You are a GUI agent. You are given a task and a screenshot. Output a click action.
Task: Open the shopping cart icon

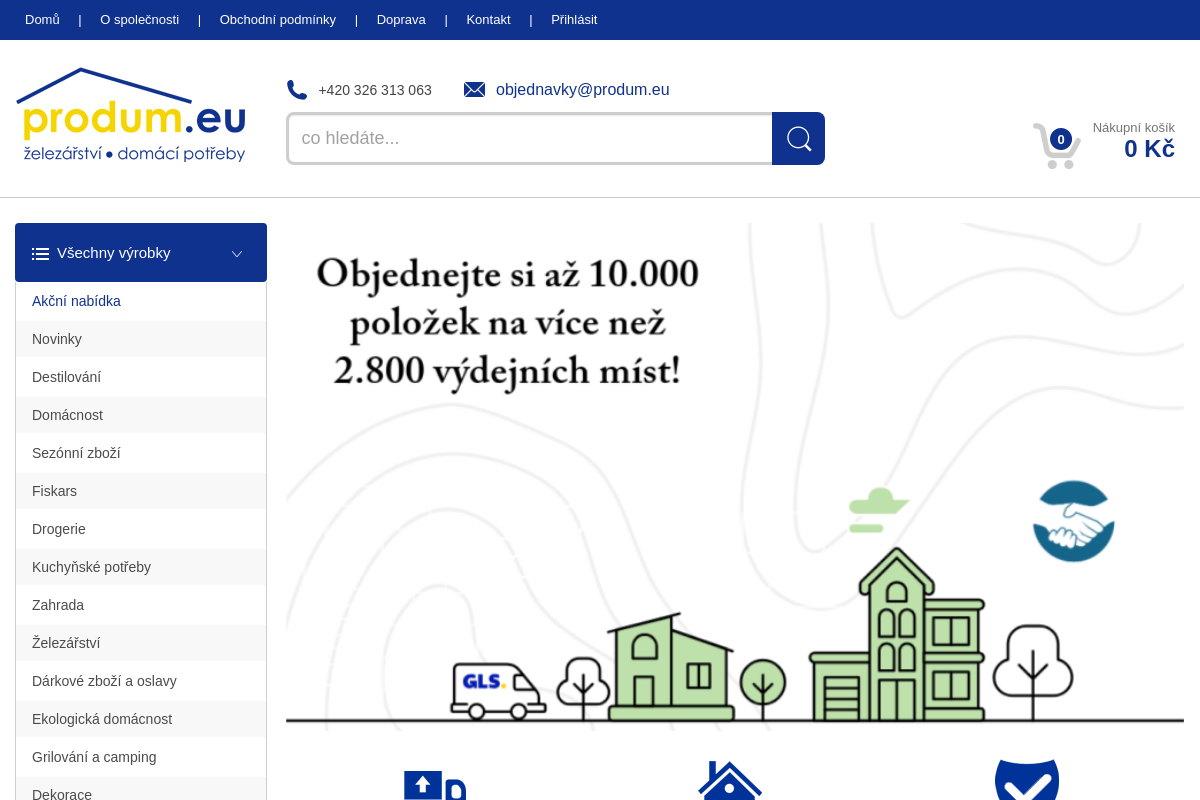1056,146
